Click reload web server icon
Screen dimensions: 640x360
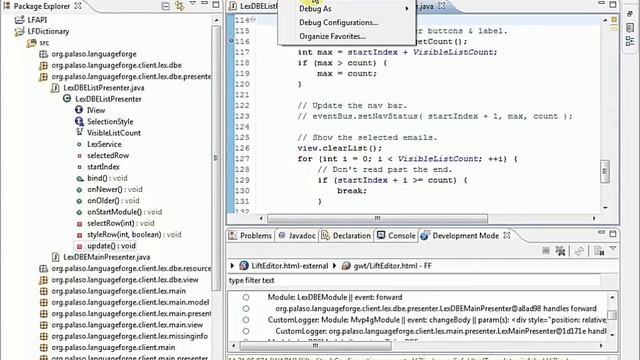[x=579, y=251]
